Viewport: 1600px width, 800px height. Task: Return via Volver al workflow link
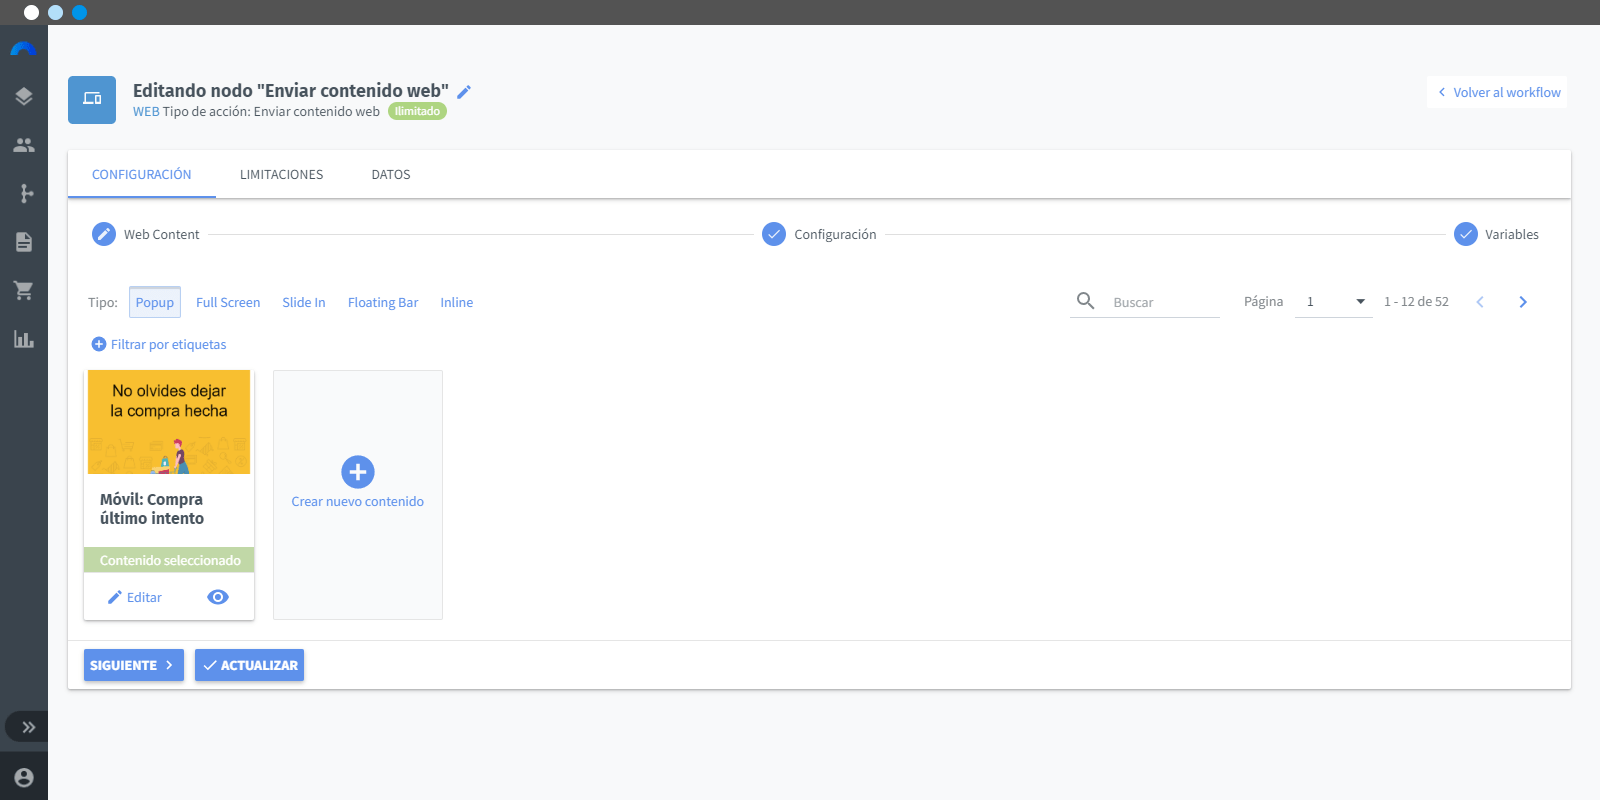point(1497,92)
